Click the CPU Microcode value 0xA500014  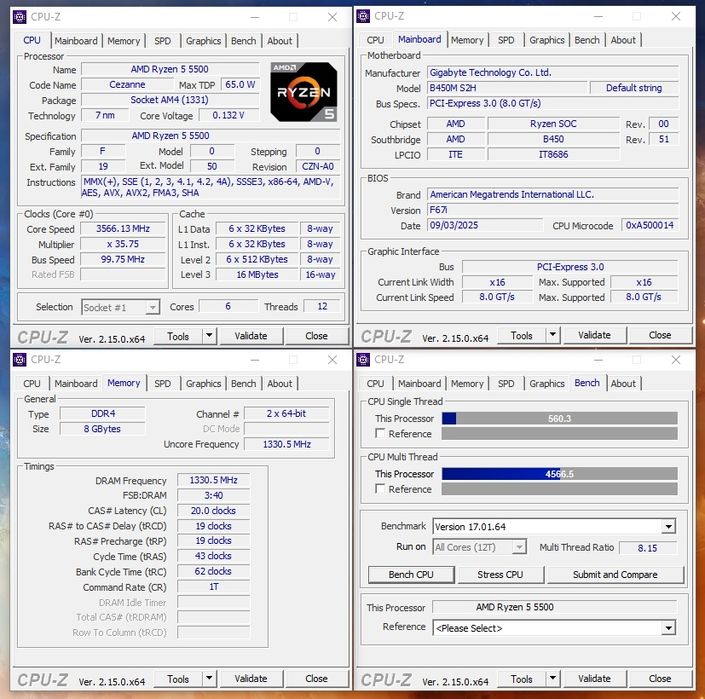click(x=650, y=225)
